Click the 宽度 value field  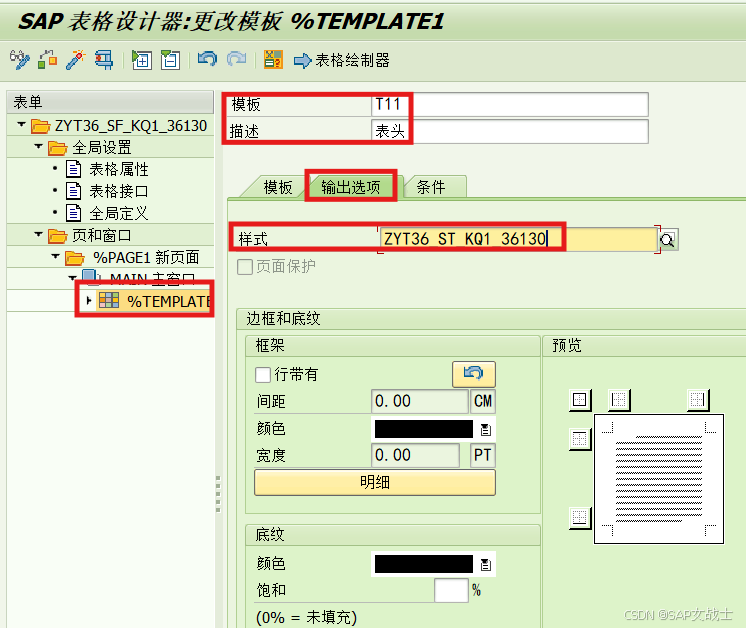tap(415, 455)
